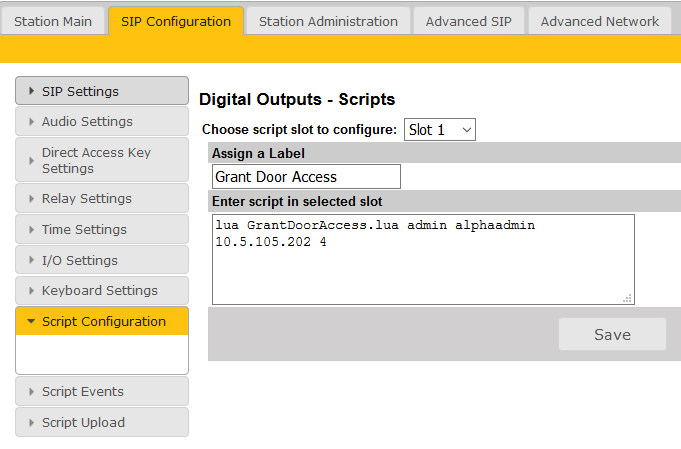Image resolution: width=681 pixels, height=449 pixels.
Task: Expand the Keyboard Settings section
Action: (x=102, y=291)
